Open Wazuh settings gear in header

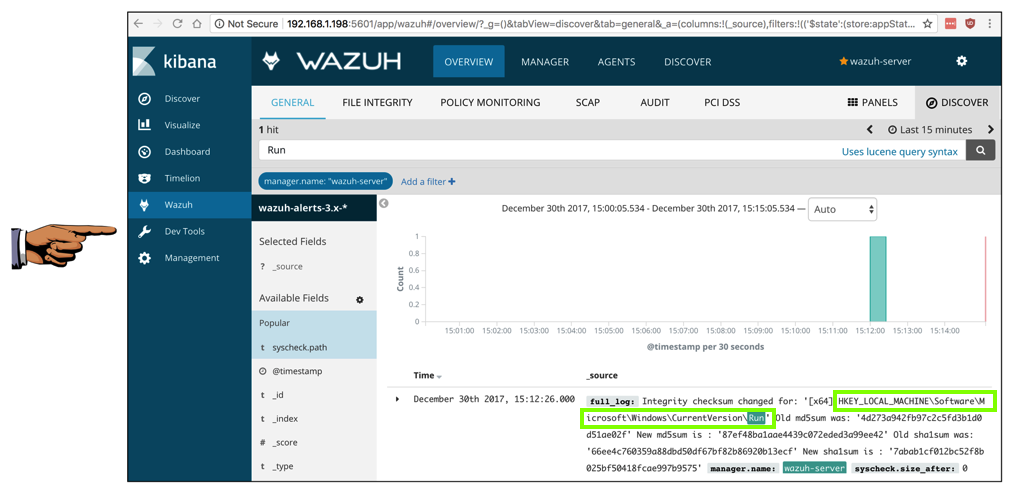[x=961, y=61]
